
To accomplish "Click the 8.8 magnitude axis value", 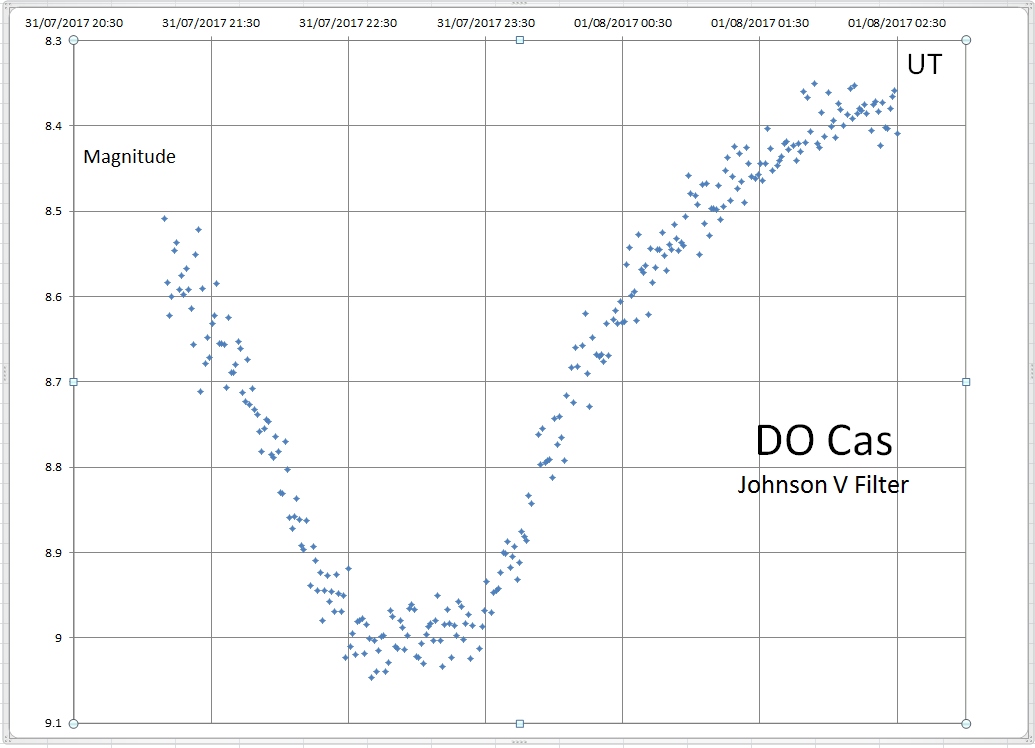I will pos(53,467).
